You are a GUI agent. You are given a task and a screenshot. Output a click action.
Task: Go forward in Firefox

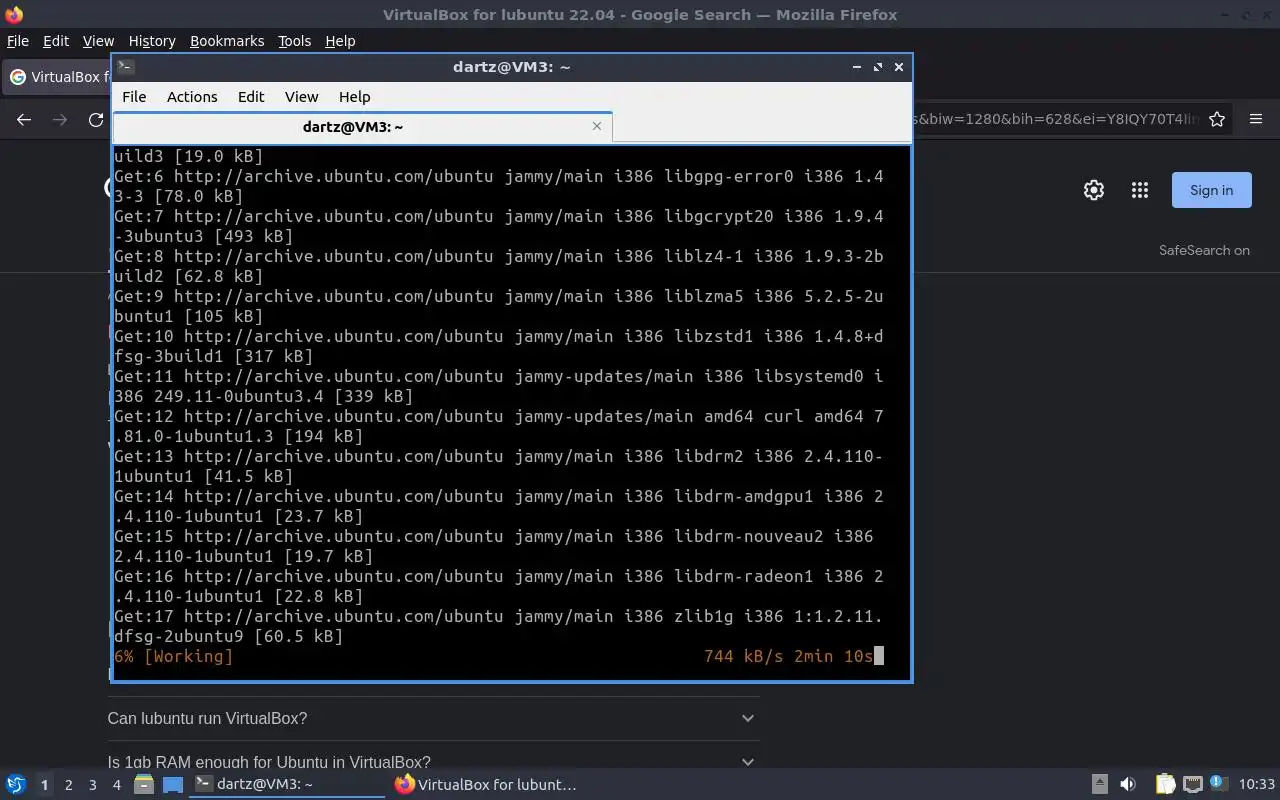point(60,119)
